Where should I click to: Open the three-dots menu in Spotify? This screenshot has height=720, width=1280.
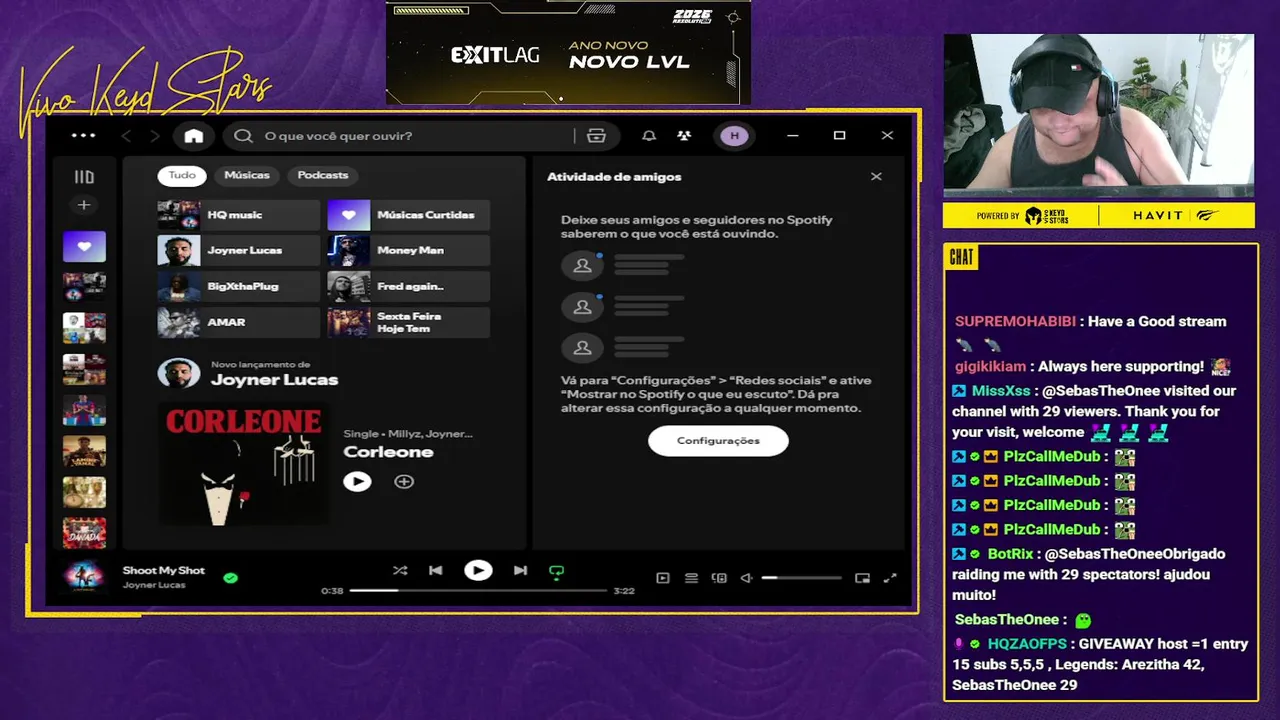84,136
